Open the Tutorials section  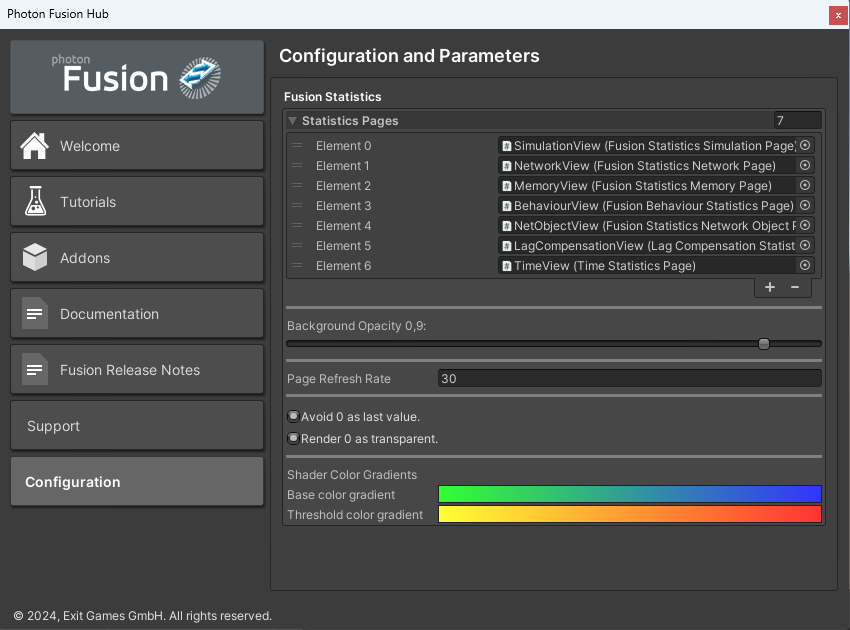[x=137, y=201]
